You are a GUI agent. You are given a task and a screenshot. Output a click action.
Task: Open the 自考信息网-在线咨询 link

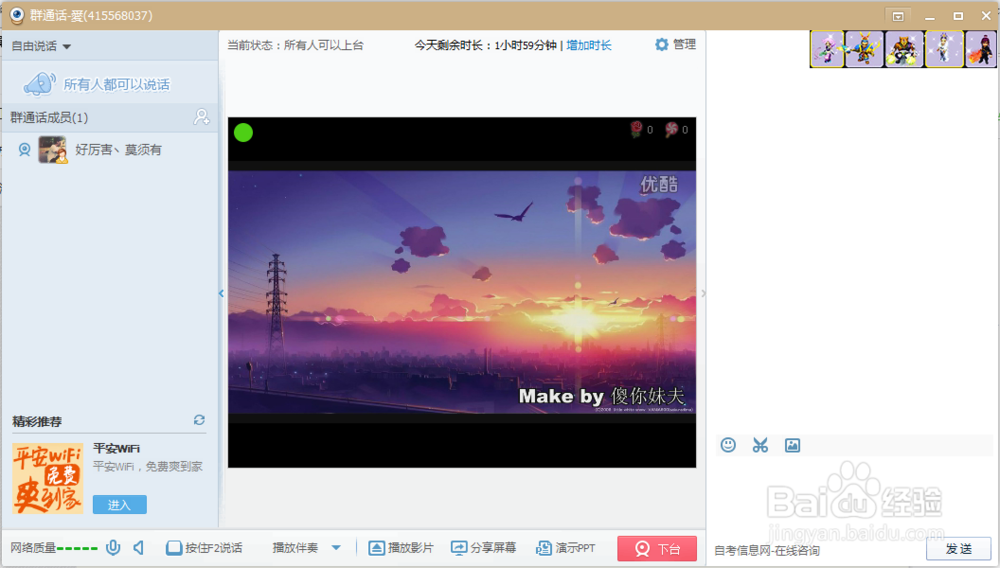767,550
